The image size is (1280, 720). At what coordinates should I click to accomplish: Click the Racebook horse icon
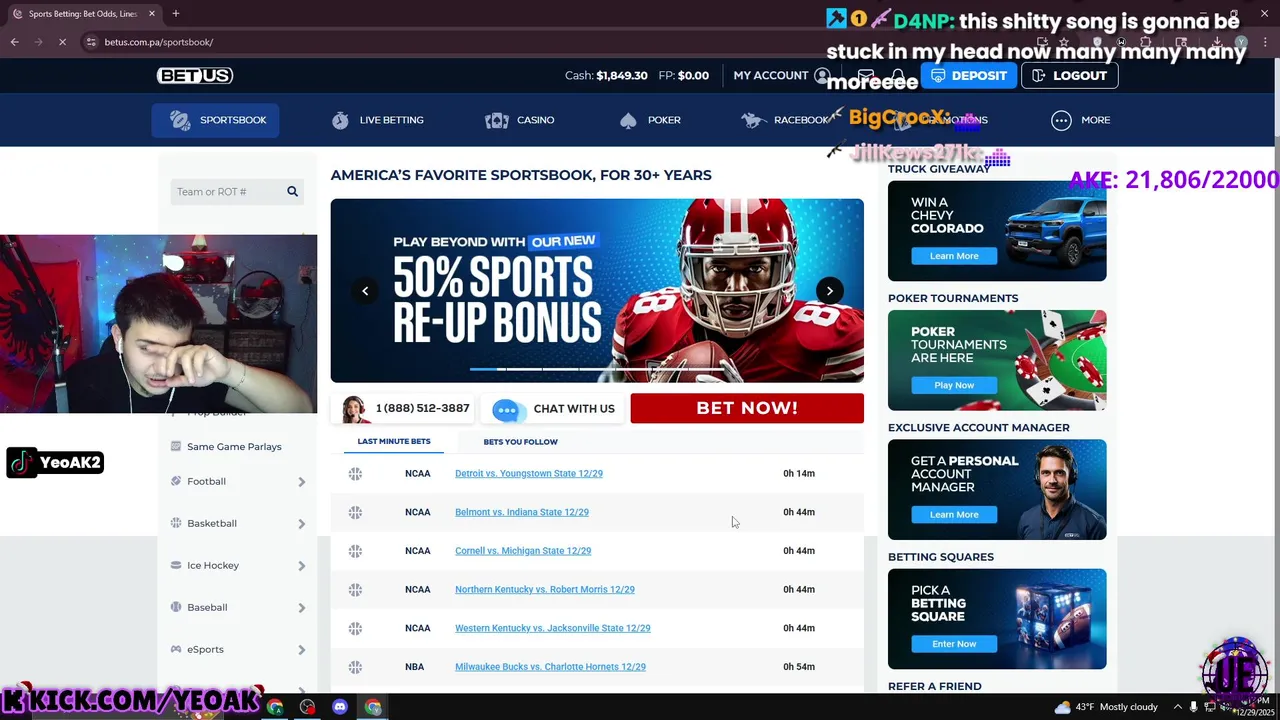(754, 120)
